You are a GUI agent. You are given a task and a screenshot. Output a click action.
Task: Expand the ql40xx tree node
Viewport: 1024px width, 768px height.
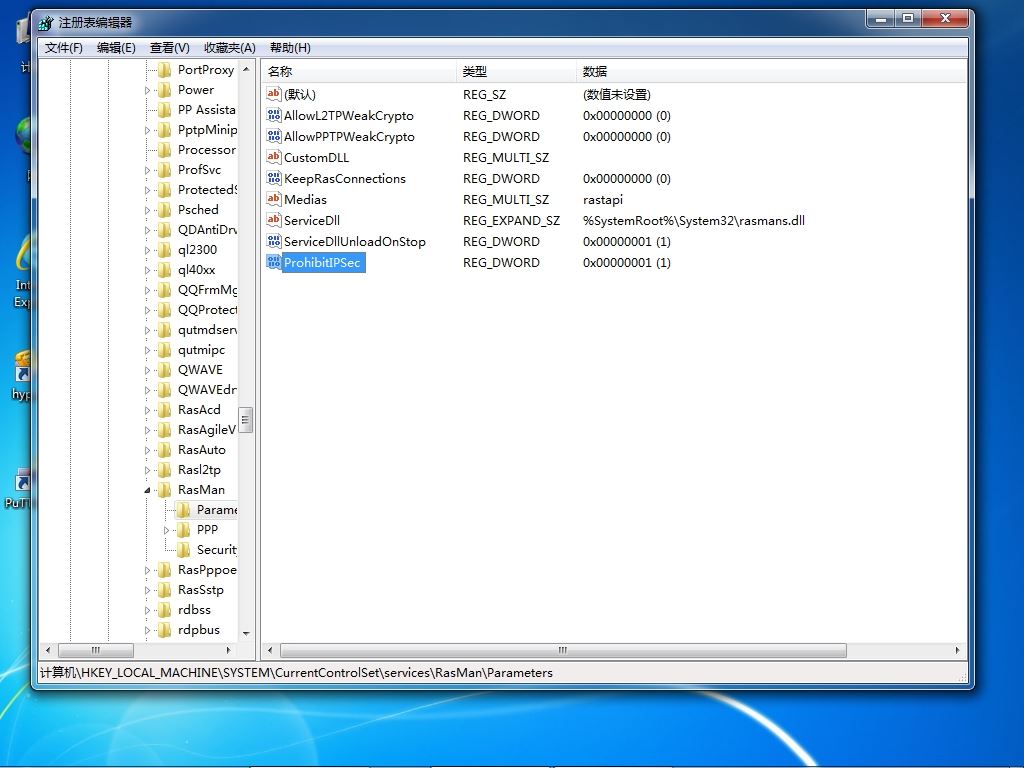tap(148, 270)
